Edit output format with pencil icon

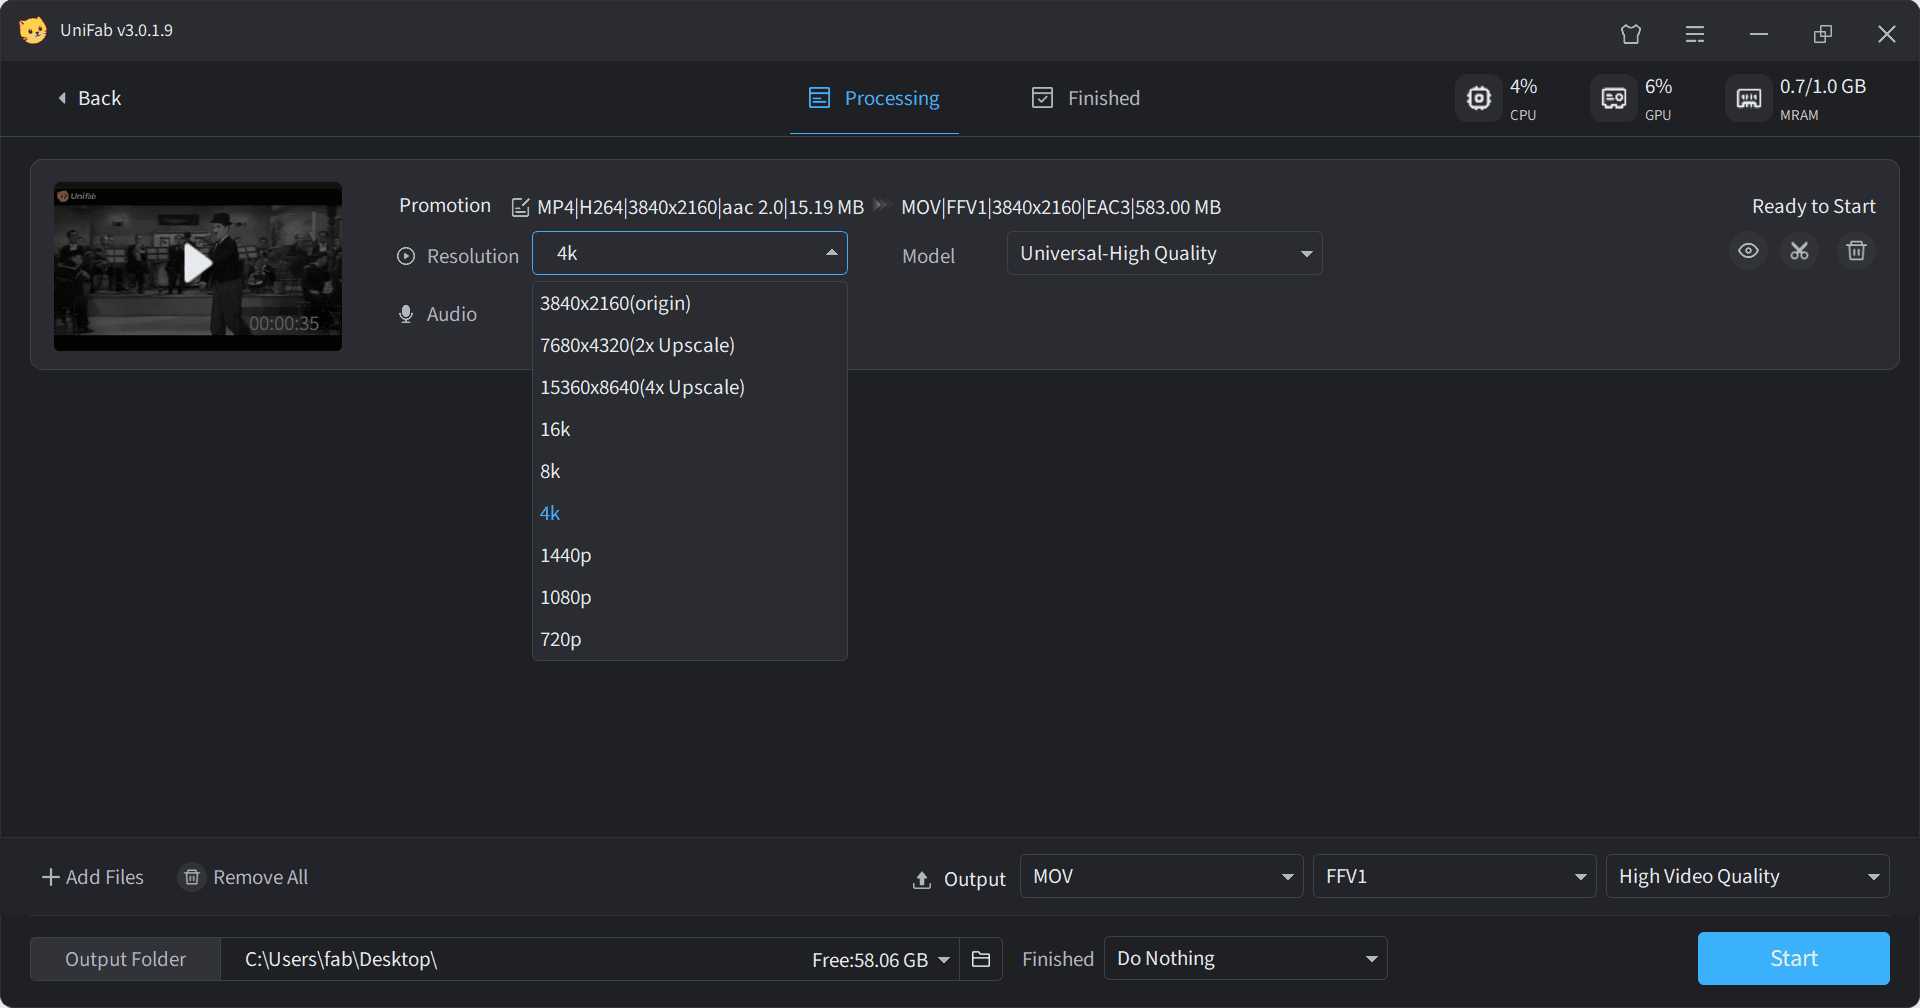520,207
